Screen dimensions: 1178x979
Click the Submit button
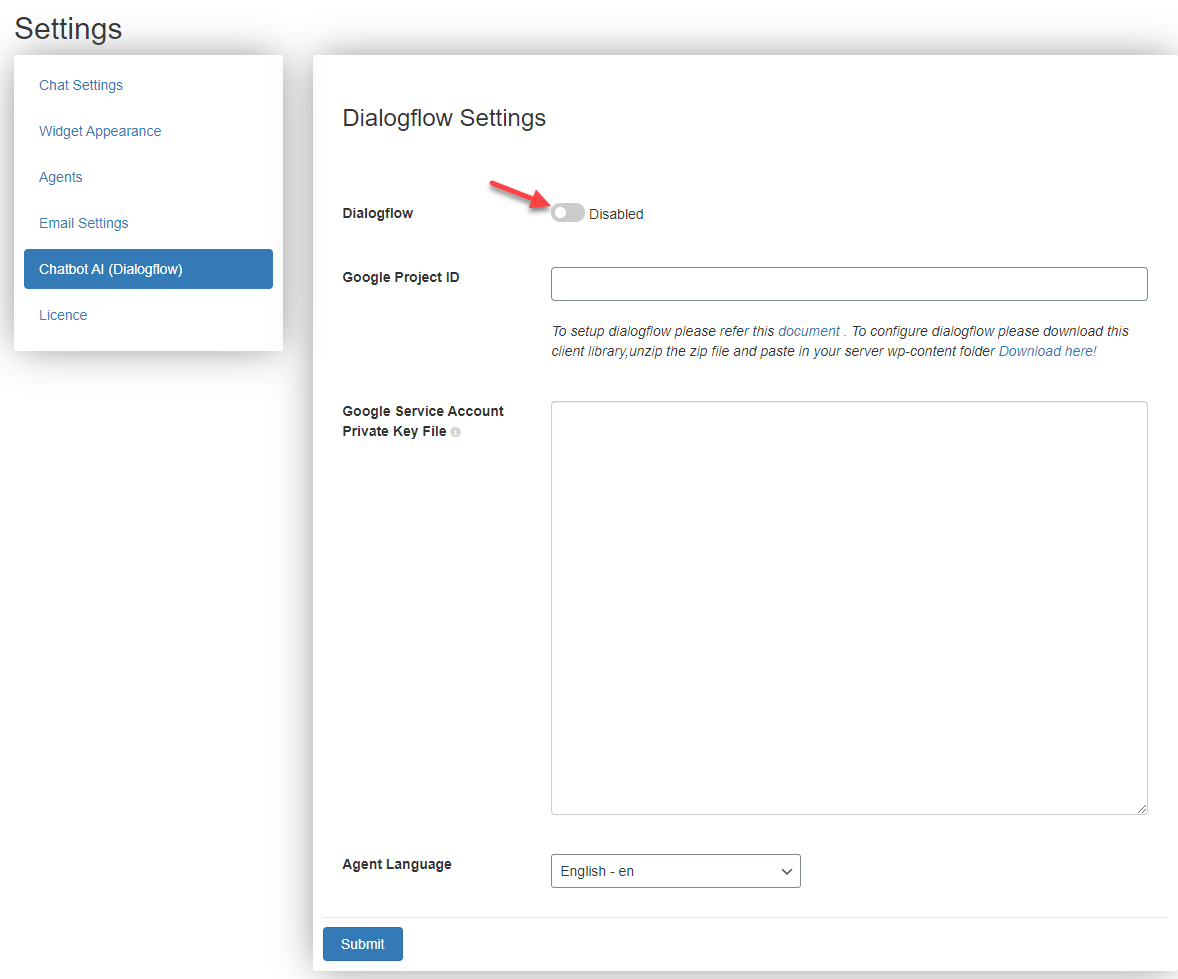point(363,944)
